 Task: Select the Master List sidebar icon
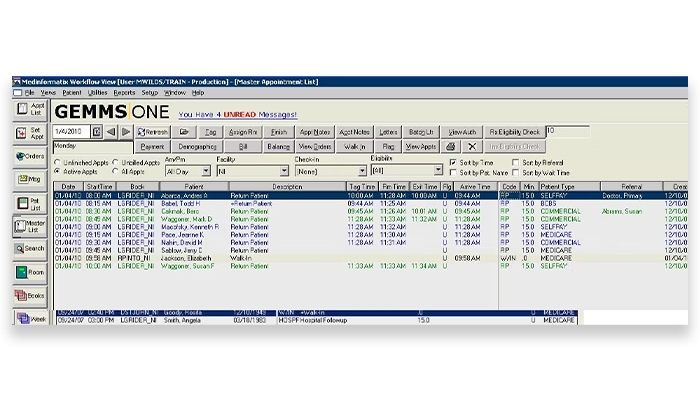(x=30, y=226)
